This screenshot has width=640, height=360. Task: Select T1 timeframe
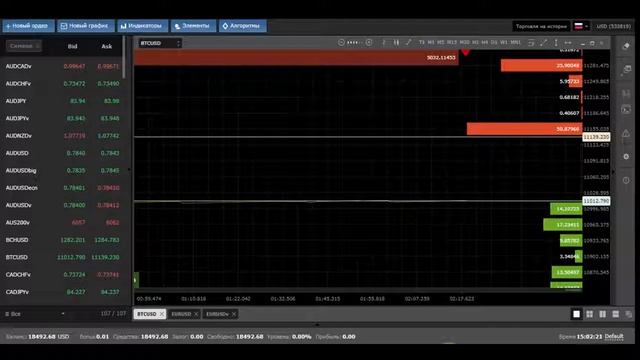(422, 42)
